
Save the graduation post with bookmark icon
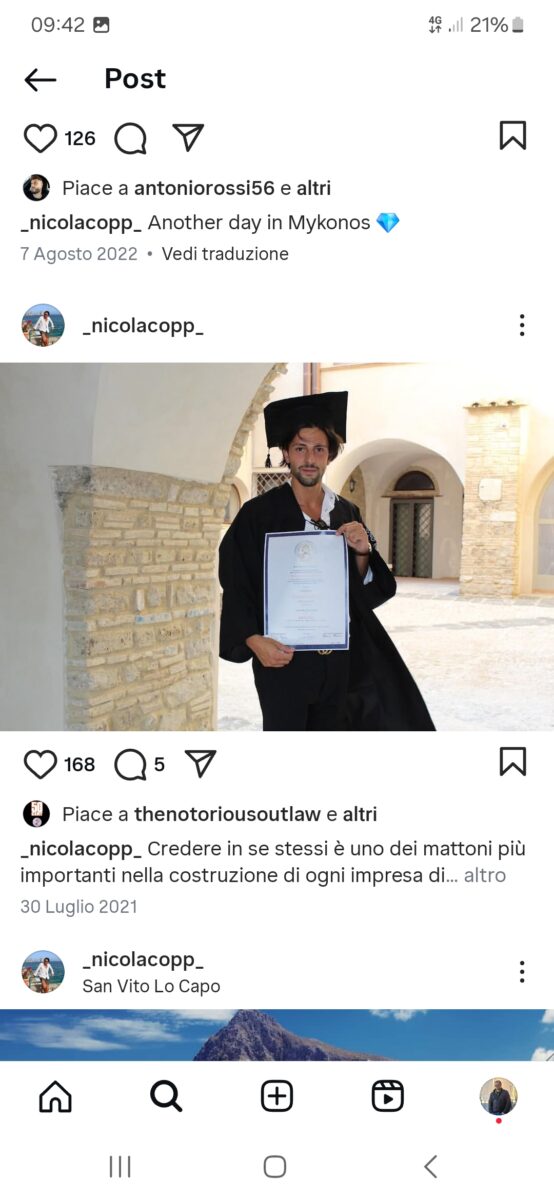(x=513, y=762)
